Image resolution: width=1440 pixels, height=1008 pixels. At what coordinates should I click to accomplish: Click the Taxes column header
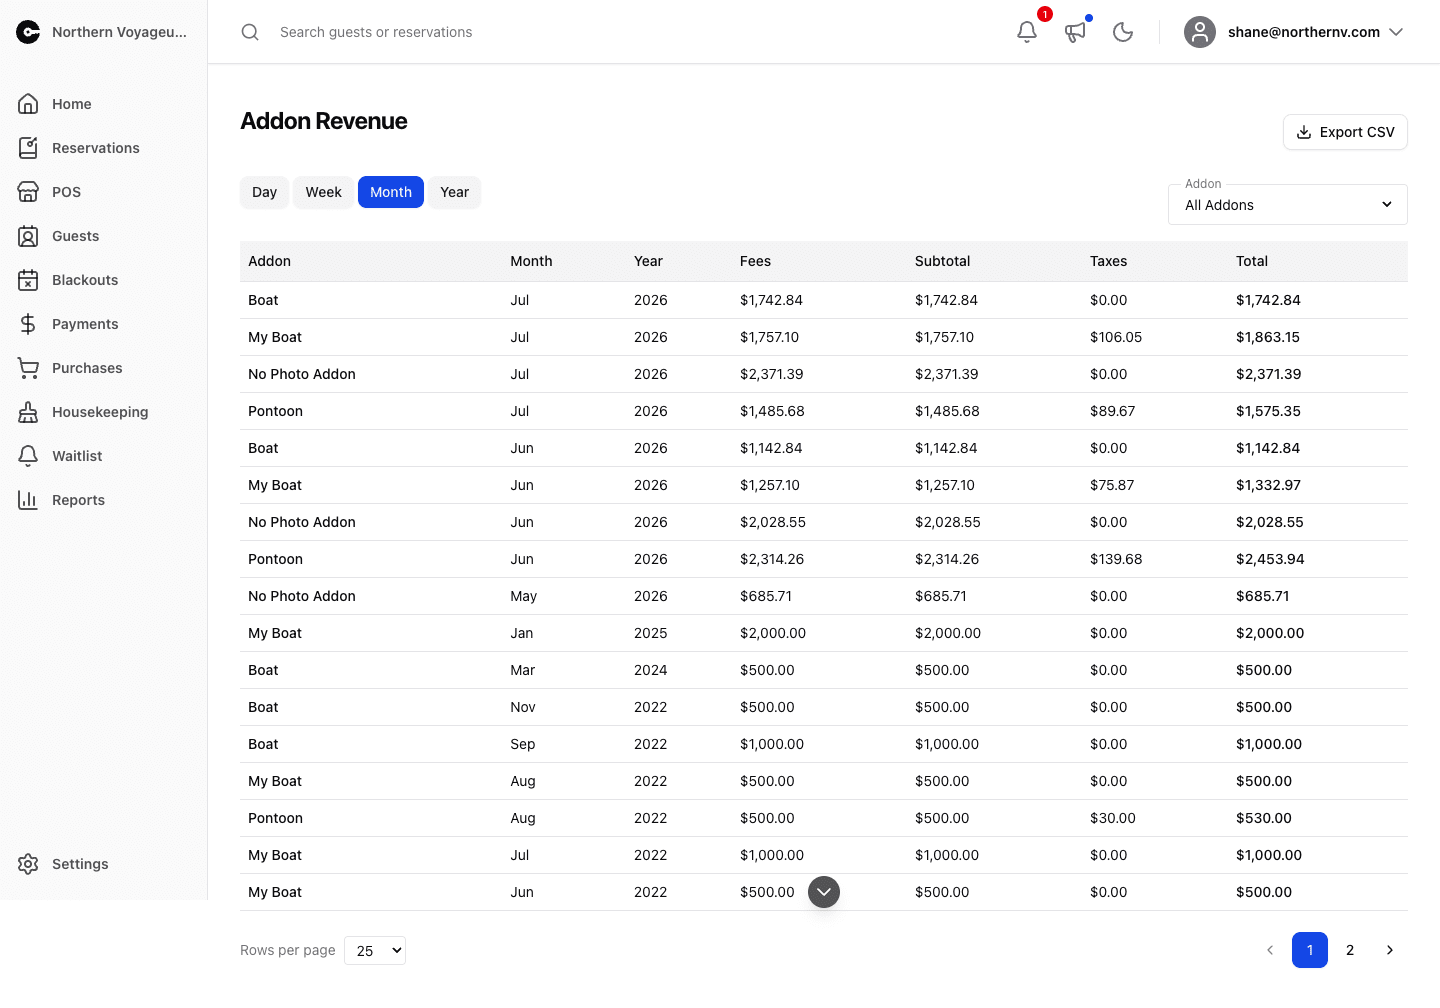pyautogui.click(x=1108, y=261)
